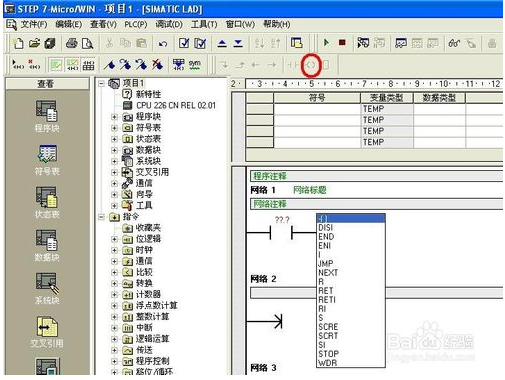Click the New project toolbar icon
The width and height of the screenshot is (505, 380).
coord(18,43)
